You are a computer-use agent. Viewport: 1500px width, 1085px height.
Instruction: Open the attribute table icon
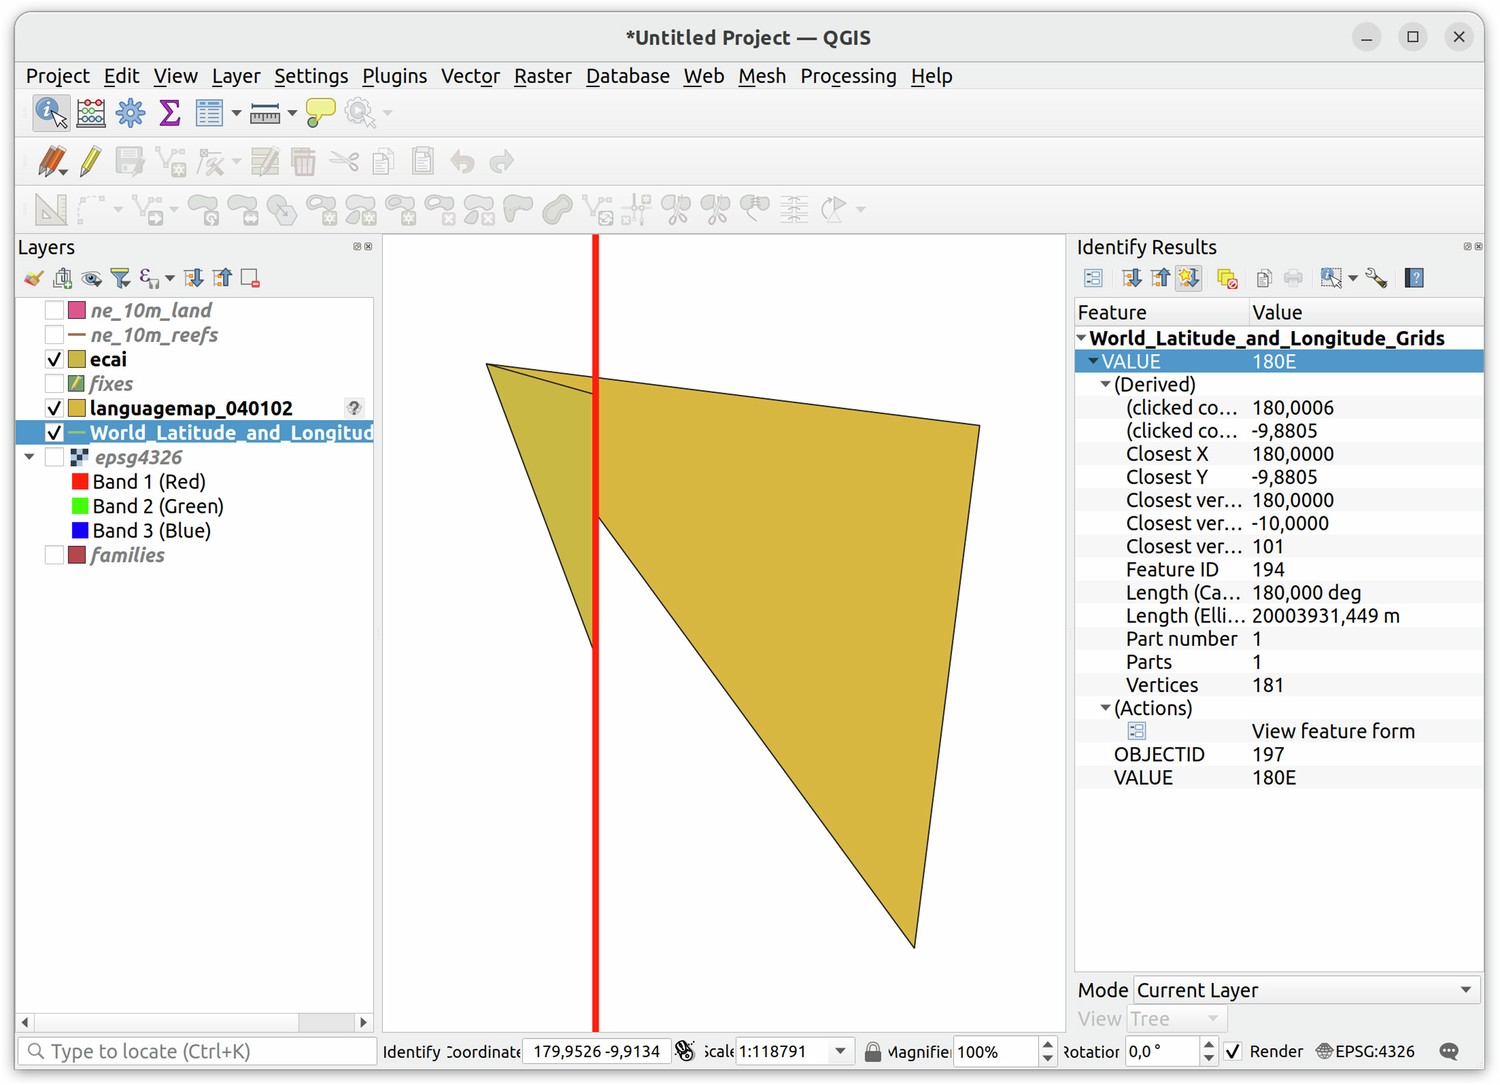[209, 113]
